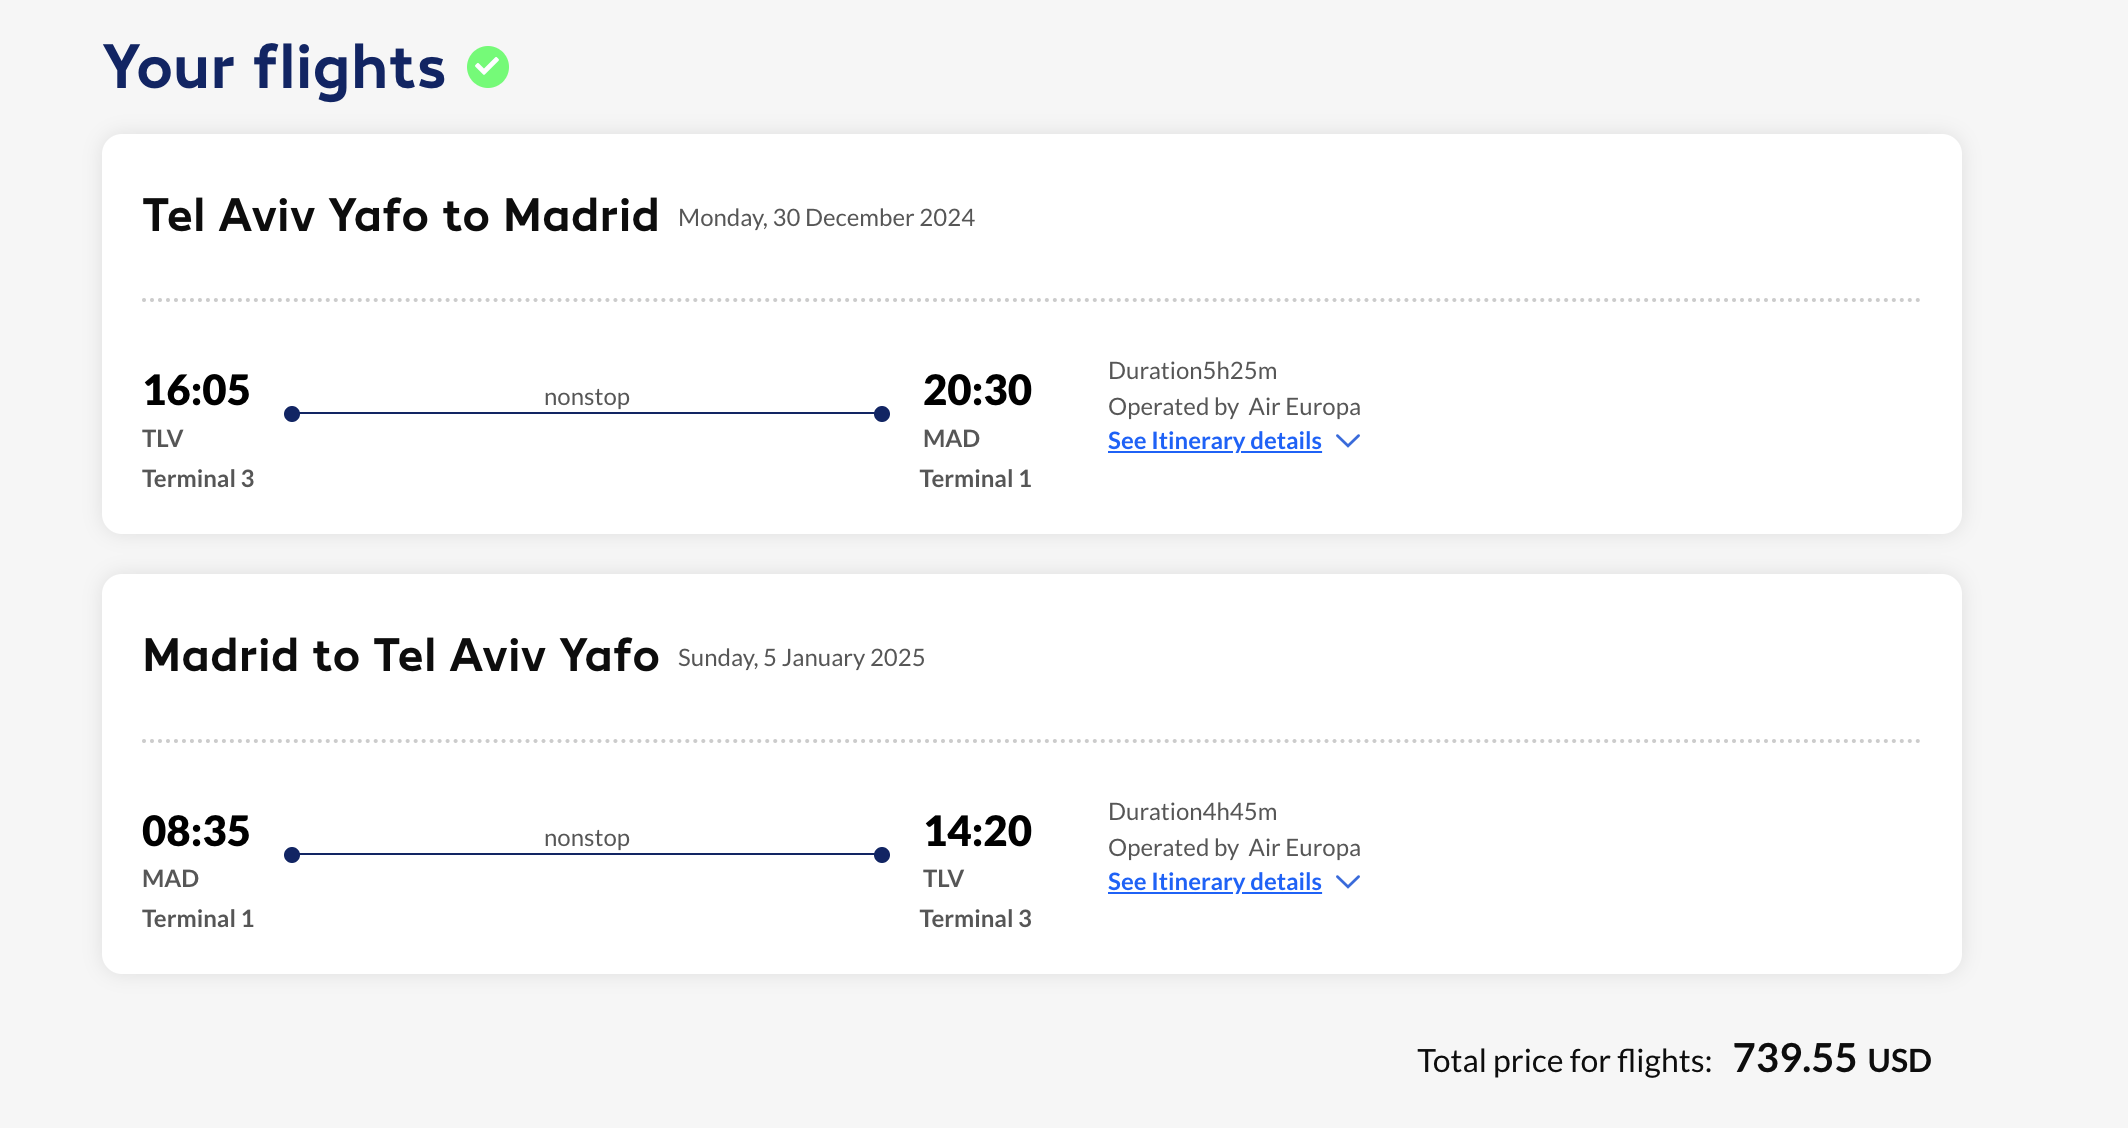Open See Itinerary details for Madrid to Tel Aviv
The width and height of the screenshot is (2128, 1128).
click(1214, 882)
